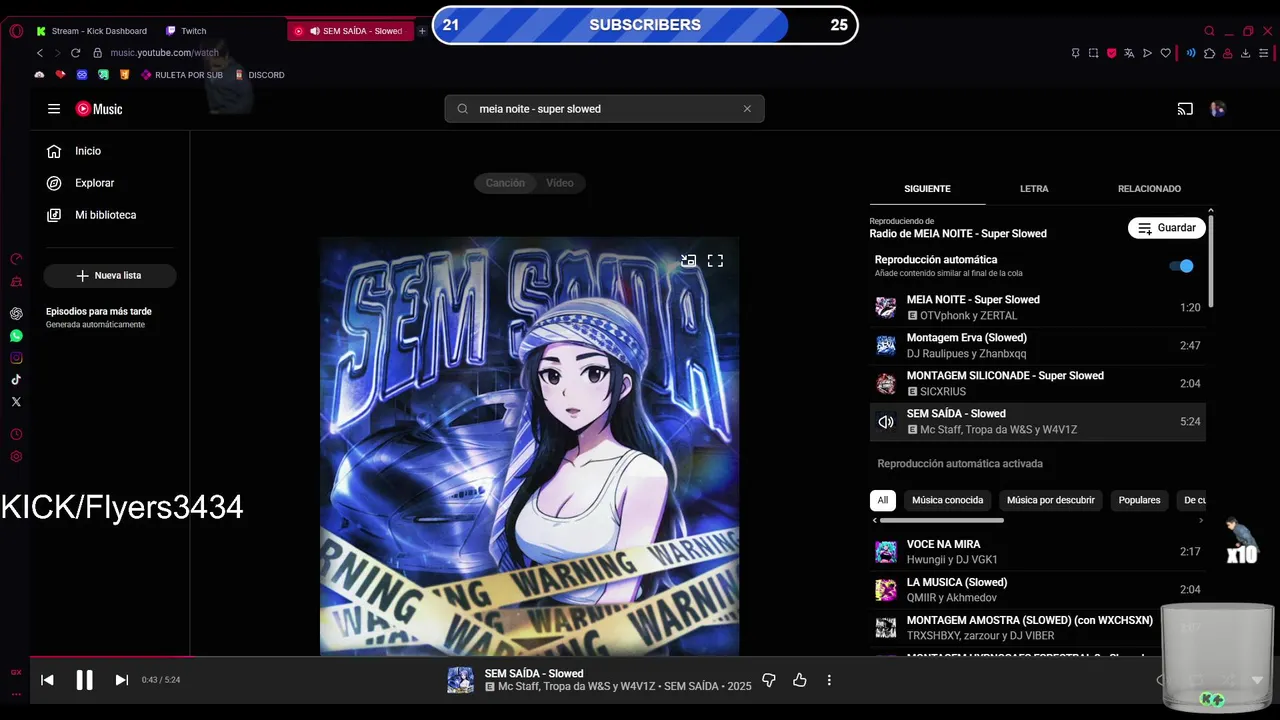Open the RULETA POR SUB bookmark
Viewport: 1280px width, 720px height.
[182, 75]
